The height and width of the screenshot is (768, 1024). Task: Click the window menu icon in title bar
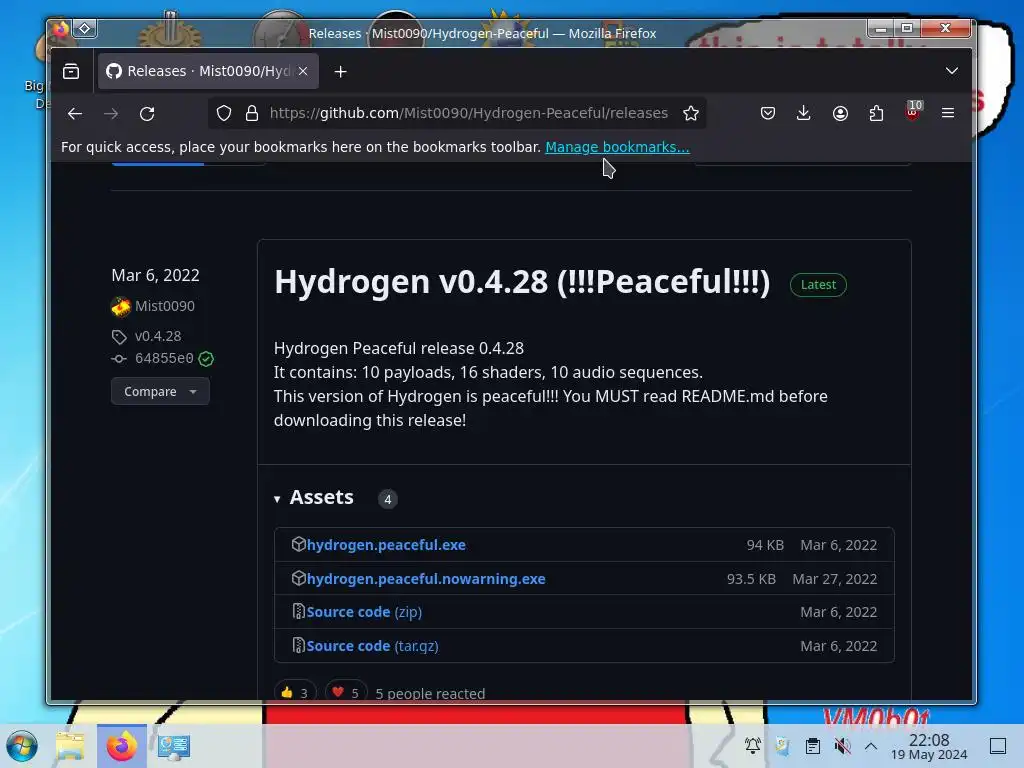pyautogui.click(x=60, y=29)
